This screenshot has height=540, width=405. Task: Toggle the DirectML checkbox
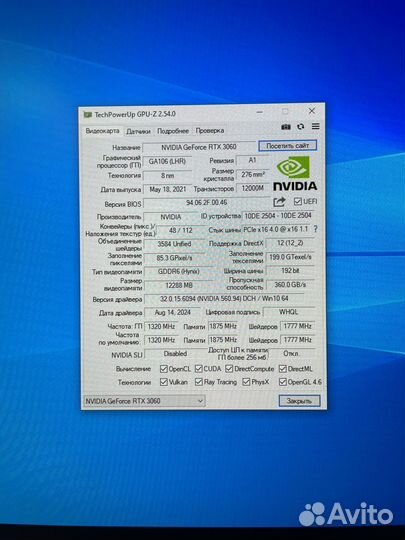[x=283, y=369]
